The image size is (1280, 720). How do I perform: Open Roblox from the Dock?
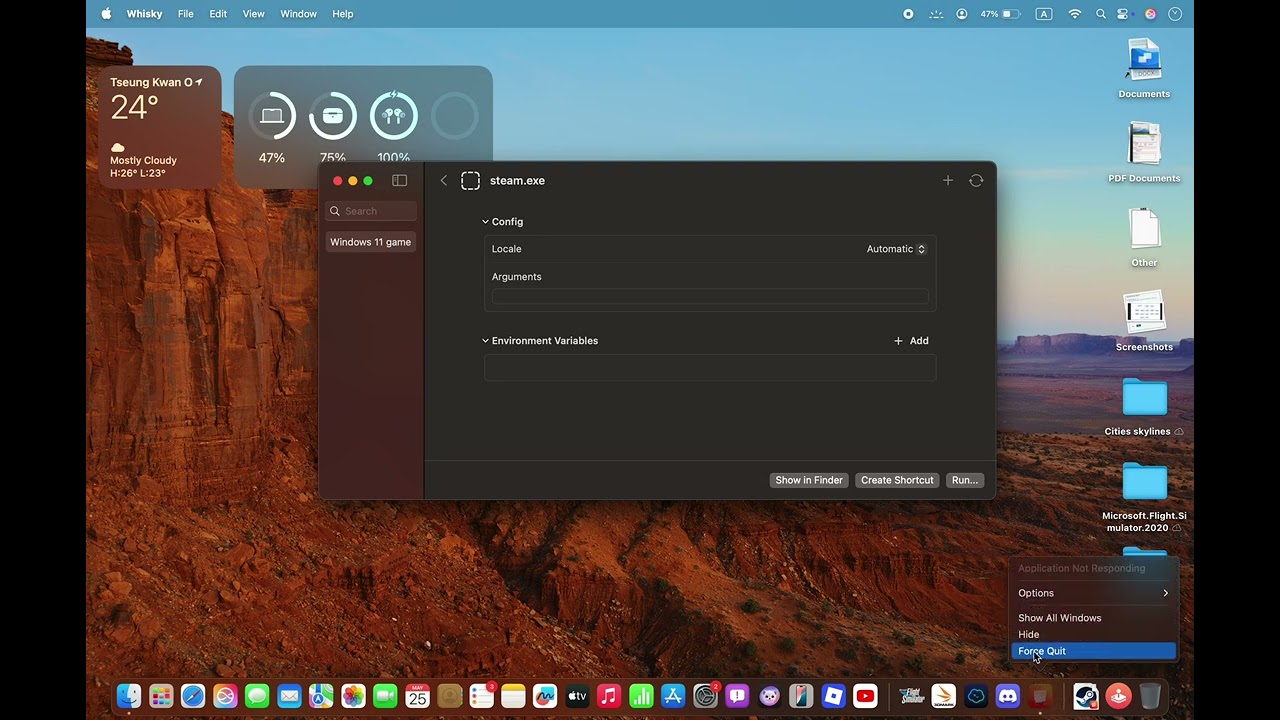833,696
